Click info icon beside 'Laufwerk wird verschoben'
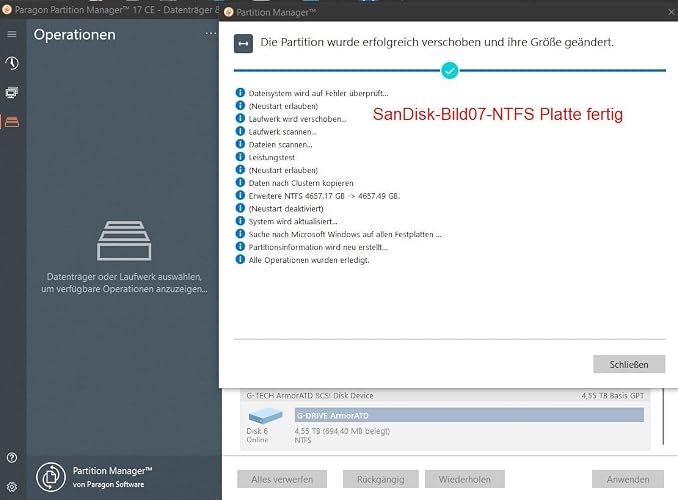Viewport: 678px width, 500px height. click(x=240, y=118)
